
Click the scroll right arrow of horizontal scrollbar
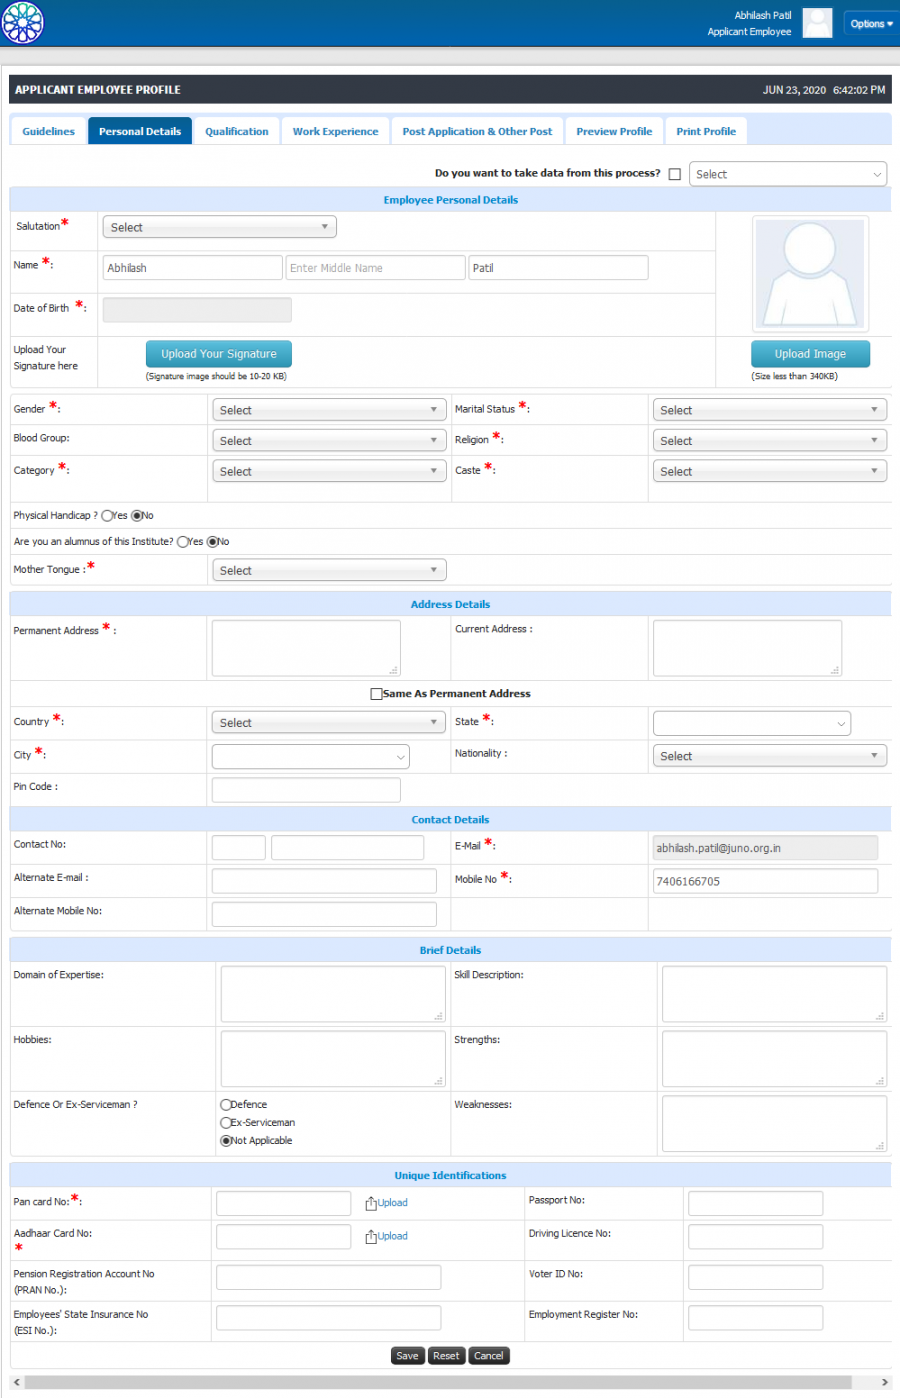[x=885, y=1382]
